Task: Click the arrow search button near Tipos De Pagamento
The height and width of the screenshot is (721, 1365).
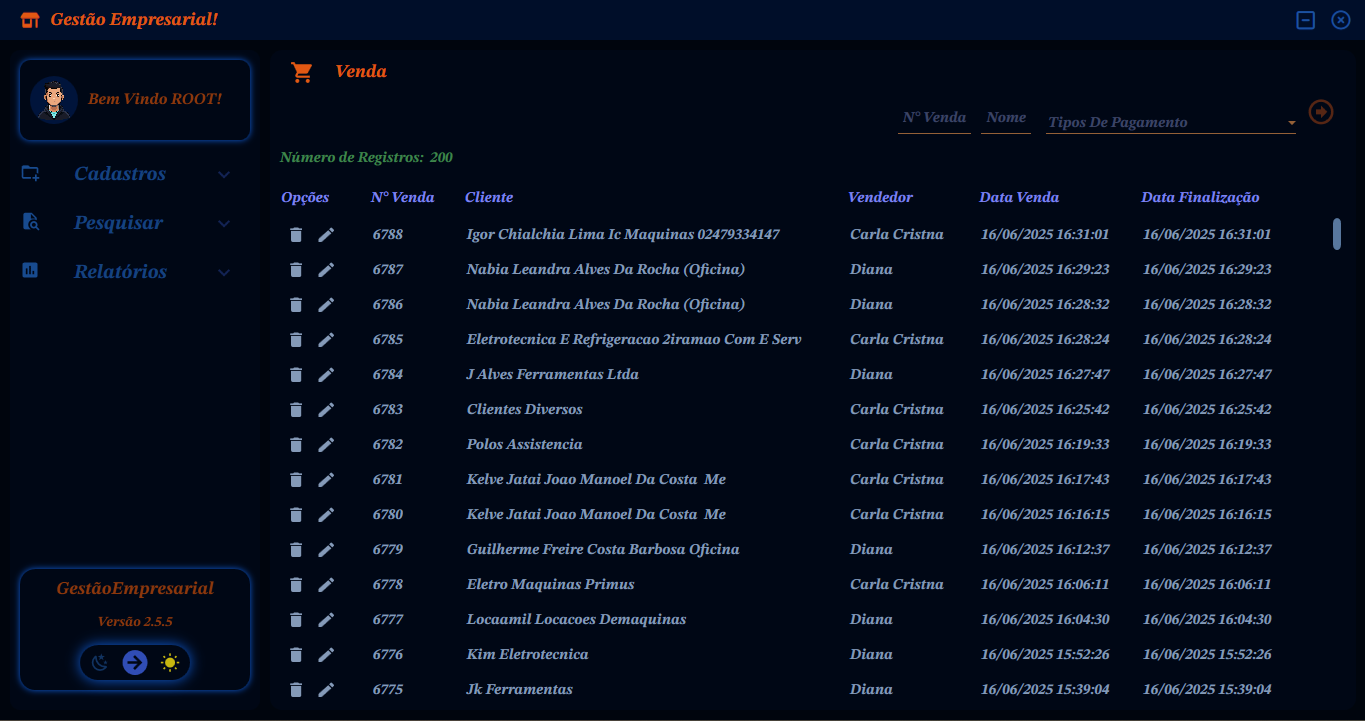Action: click(x=1321, y=112)
